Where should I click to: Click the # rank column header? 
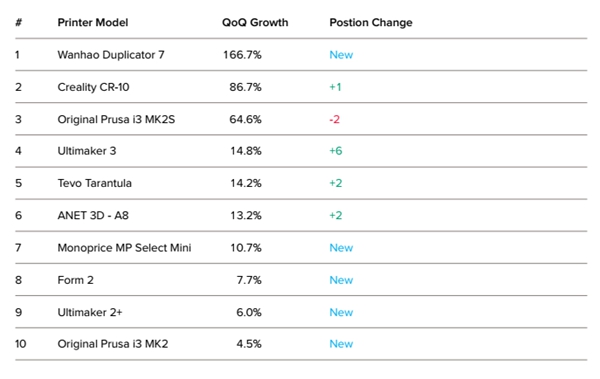pyautogui.click(x=18, y=23)
